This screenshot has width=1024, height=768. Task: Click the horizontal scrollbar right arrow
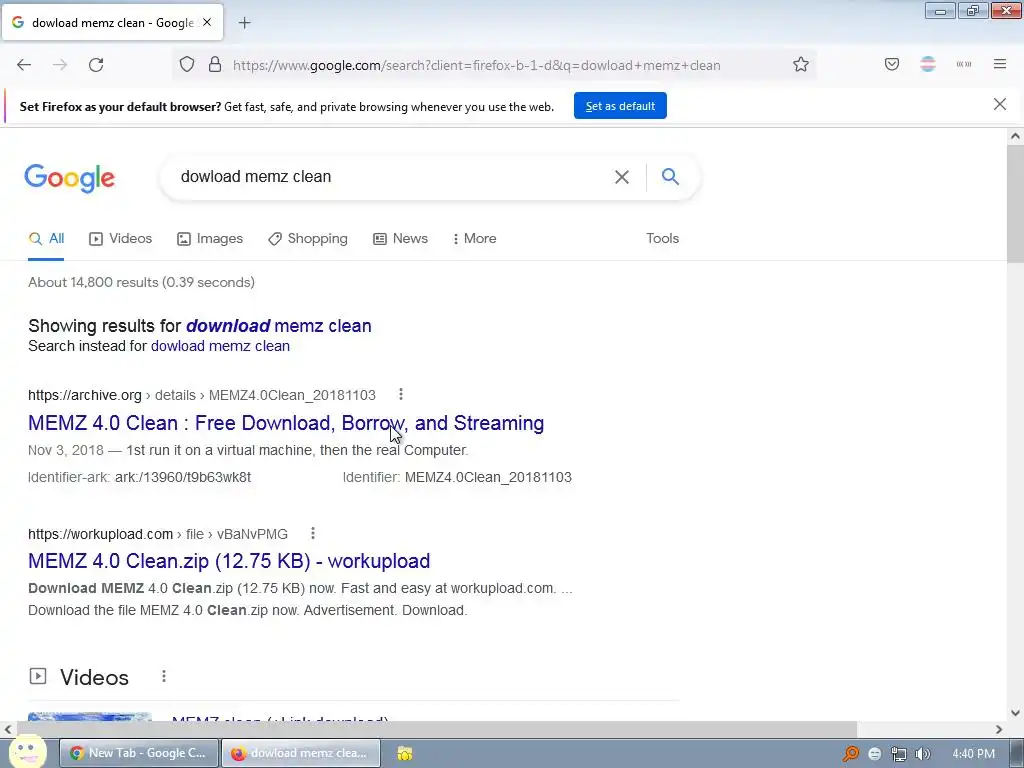(x=999, y=729)
